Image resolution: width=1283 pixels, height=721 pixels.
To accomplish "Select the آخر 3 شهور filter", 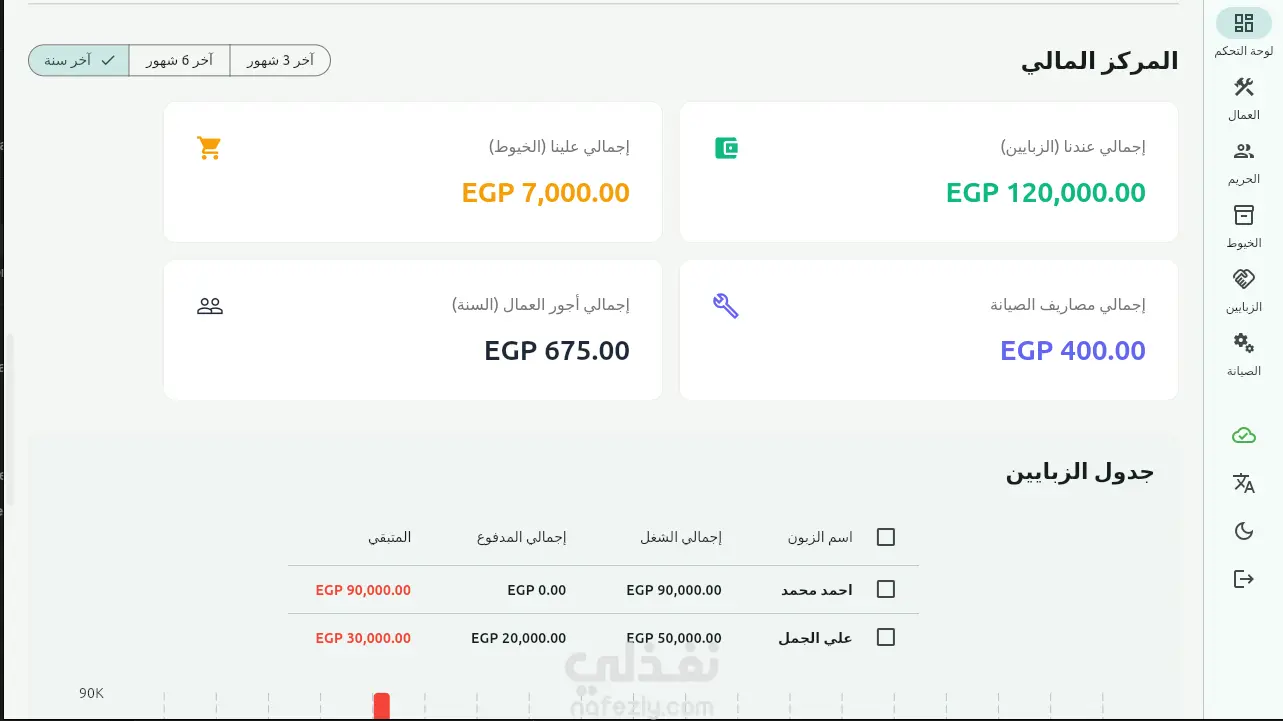I will (x=280, y=60).
